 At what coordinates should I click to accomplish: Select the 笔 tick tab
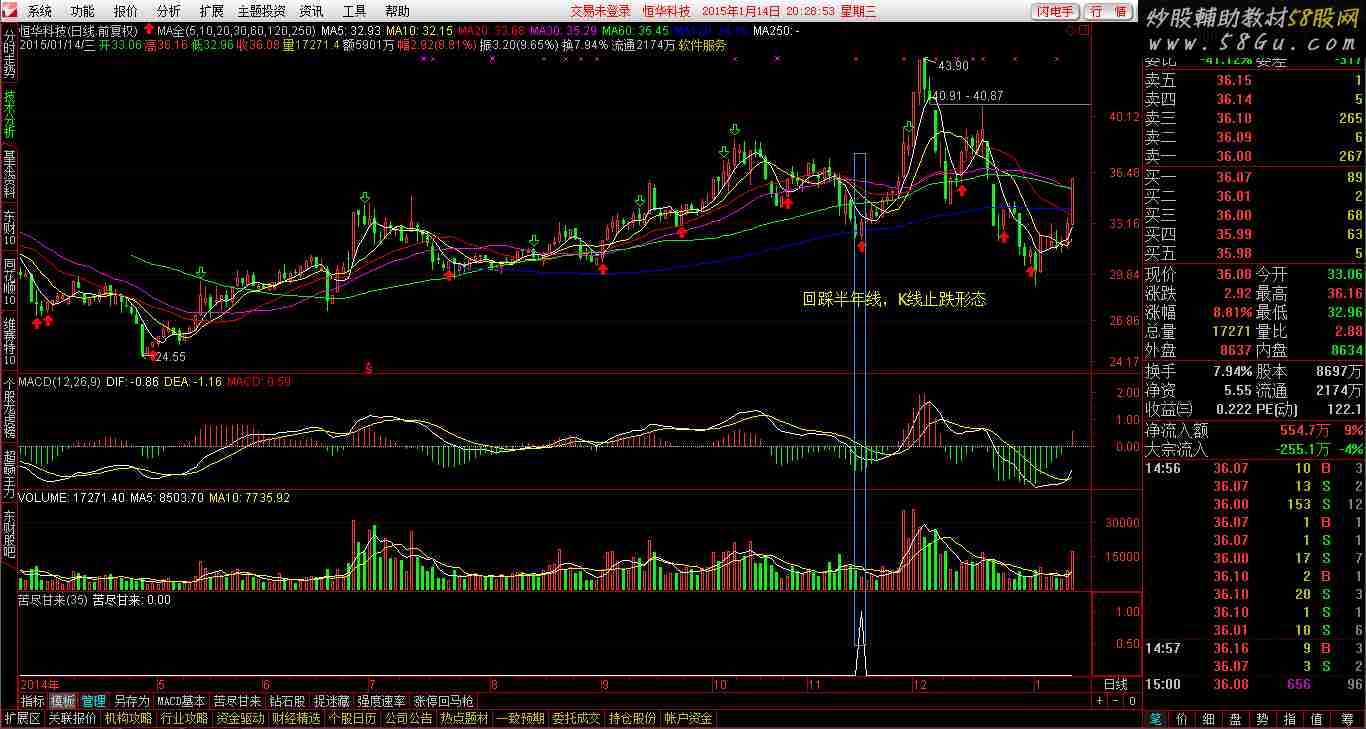1155,718
